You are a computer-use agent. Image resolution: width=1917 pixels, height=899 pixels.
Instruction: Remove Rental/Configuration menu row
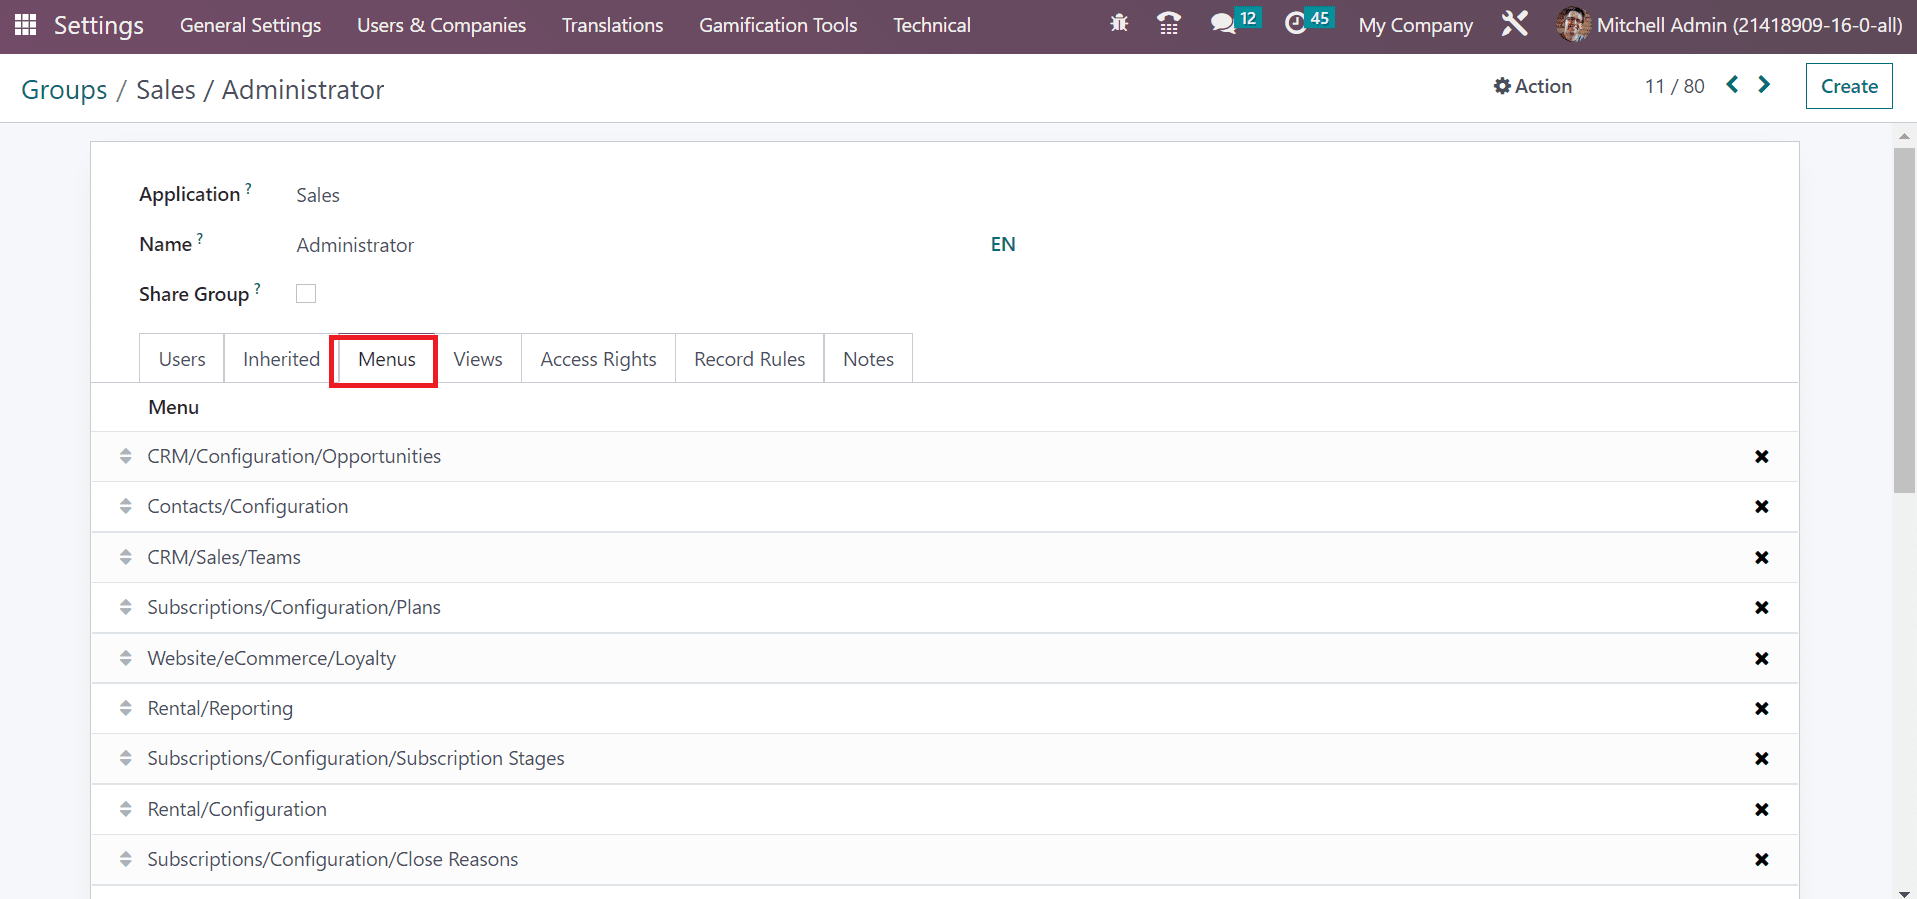pyautogui.click(x=1762, y=810)
